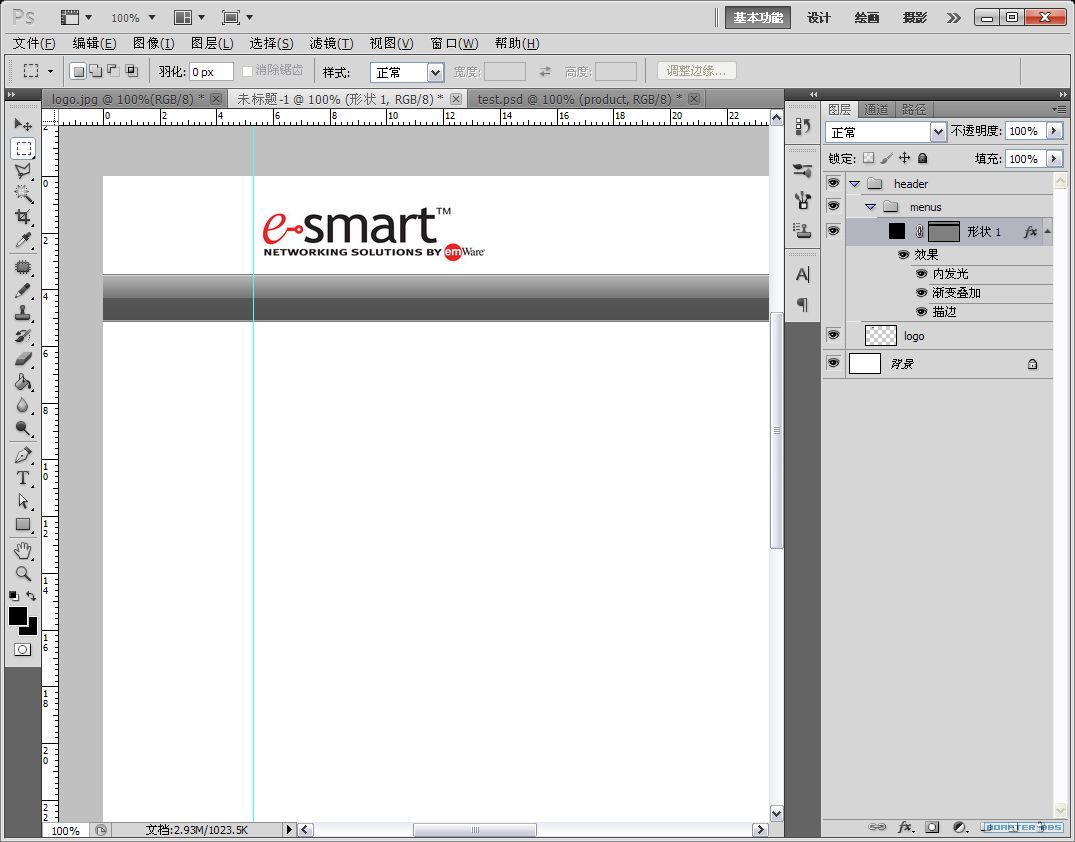Select the Paint Bucket tool
Viewport: 1075px width, 842px height.
pos(23,382)
